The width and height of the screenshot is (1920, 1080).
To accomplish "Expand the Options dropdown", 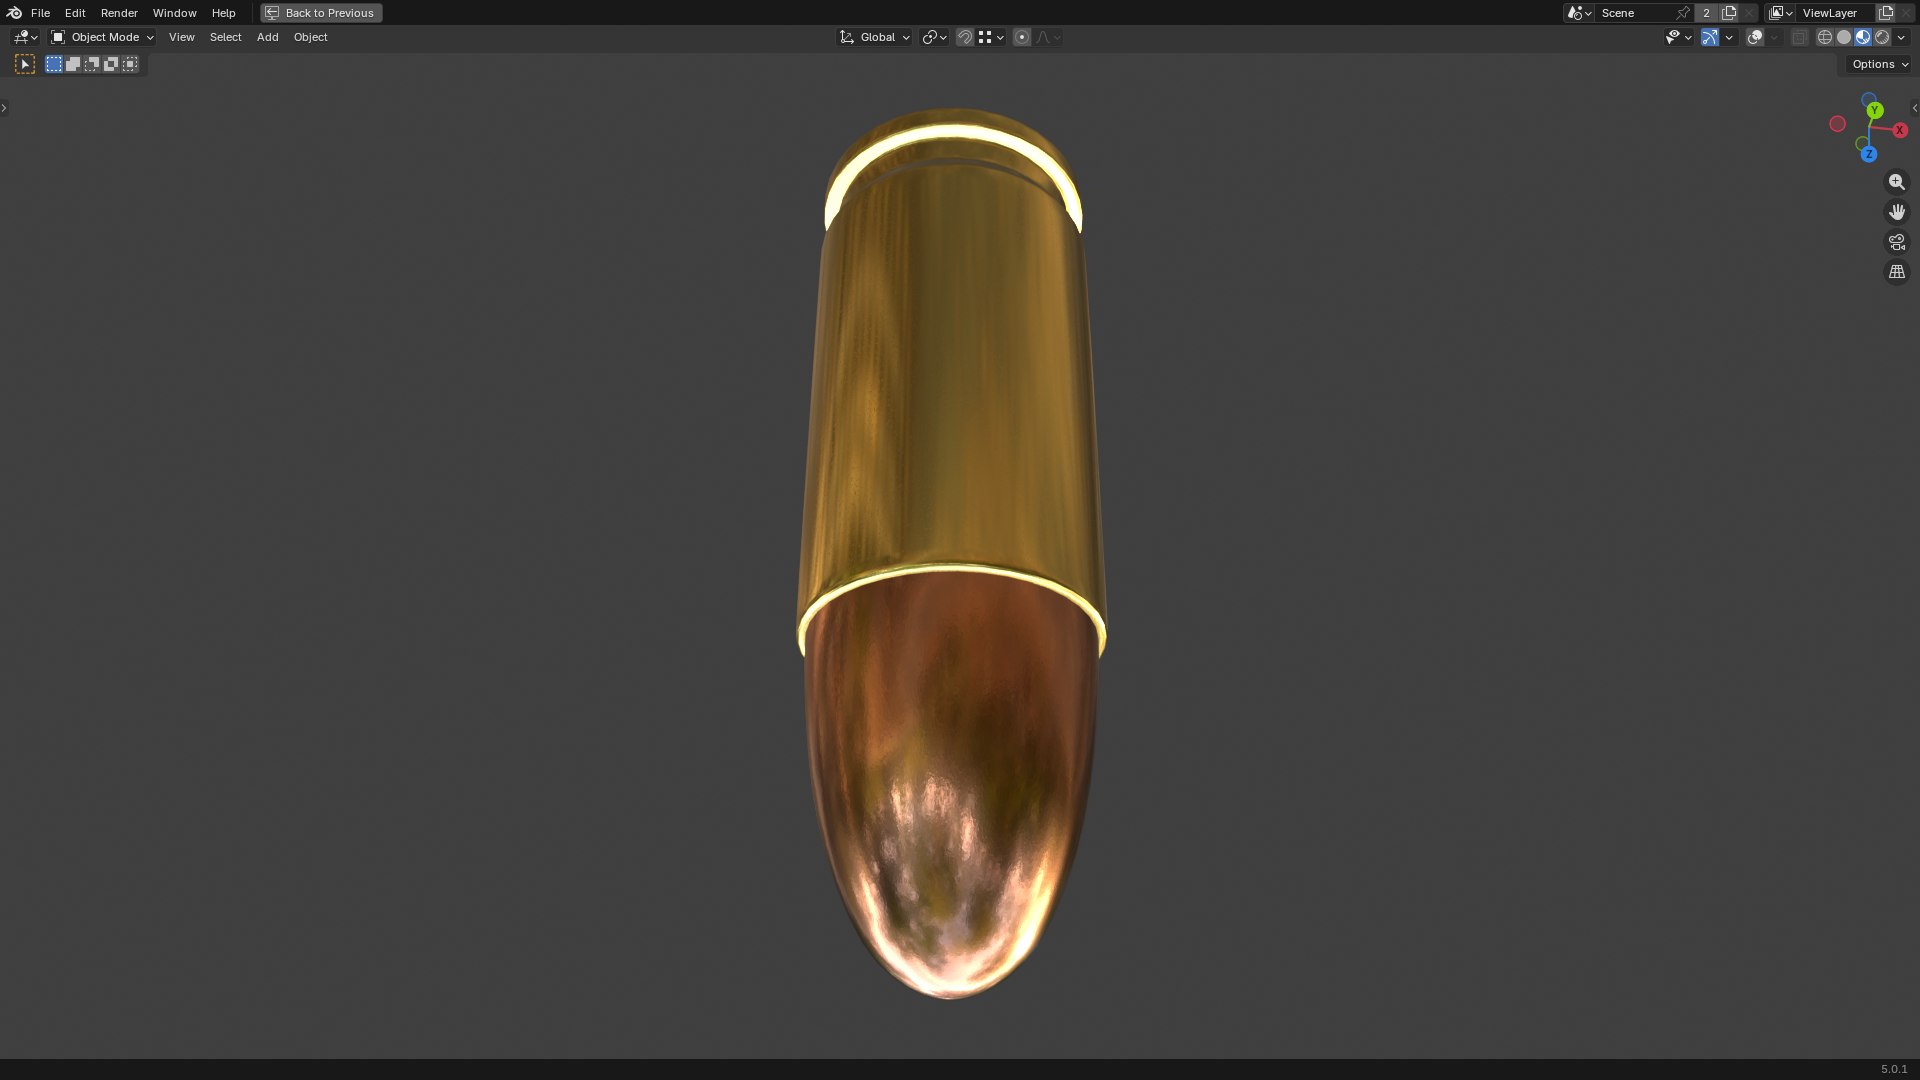I will [1879, 64].
